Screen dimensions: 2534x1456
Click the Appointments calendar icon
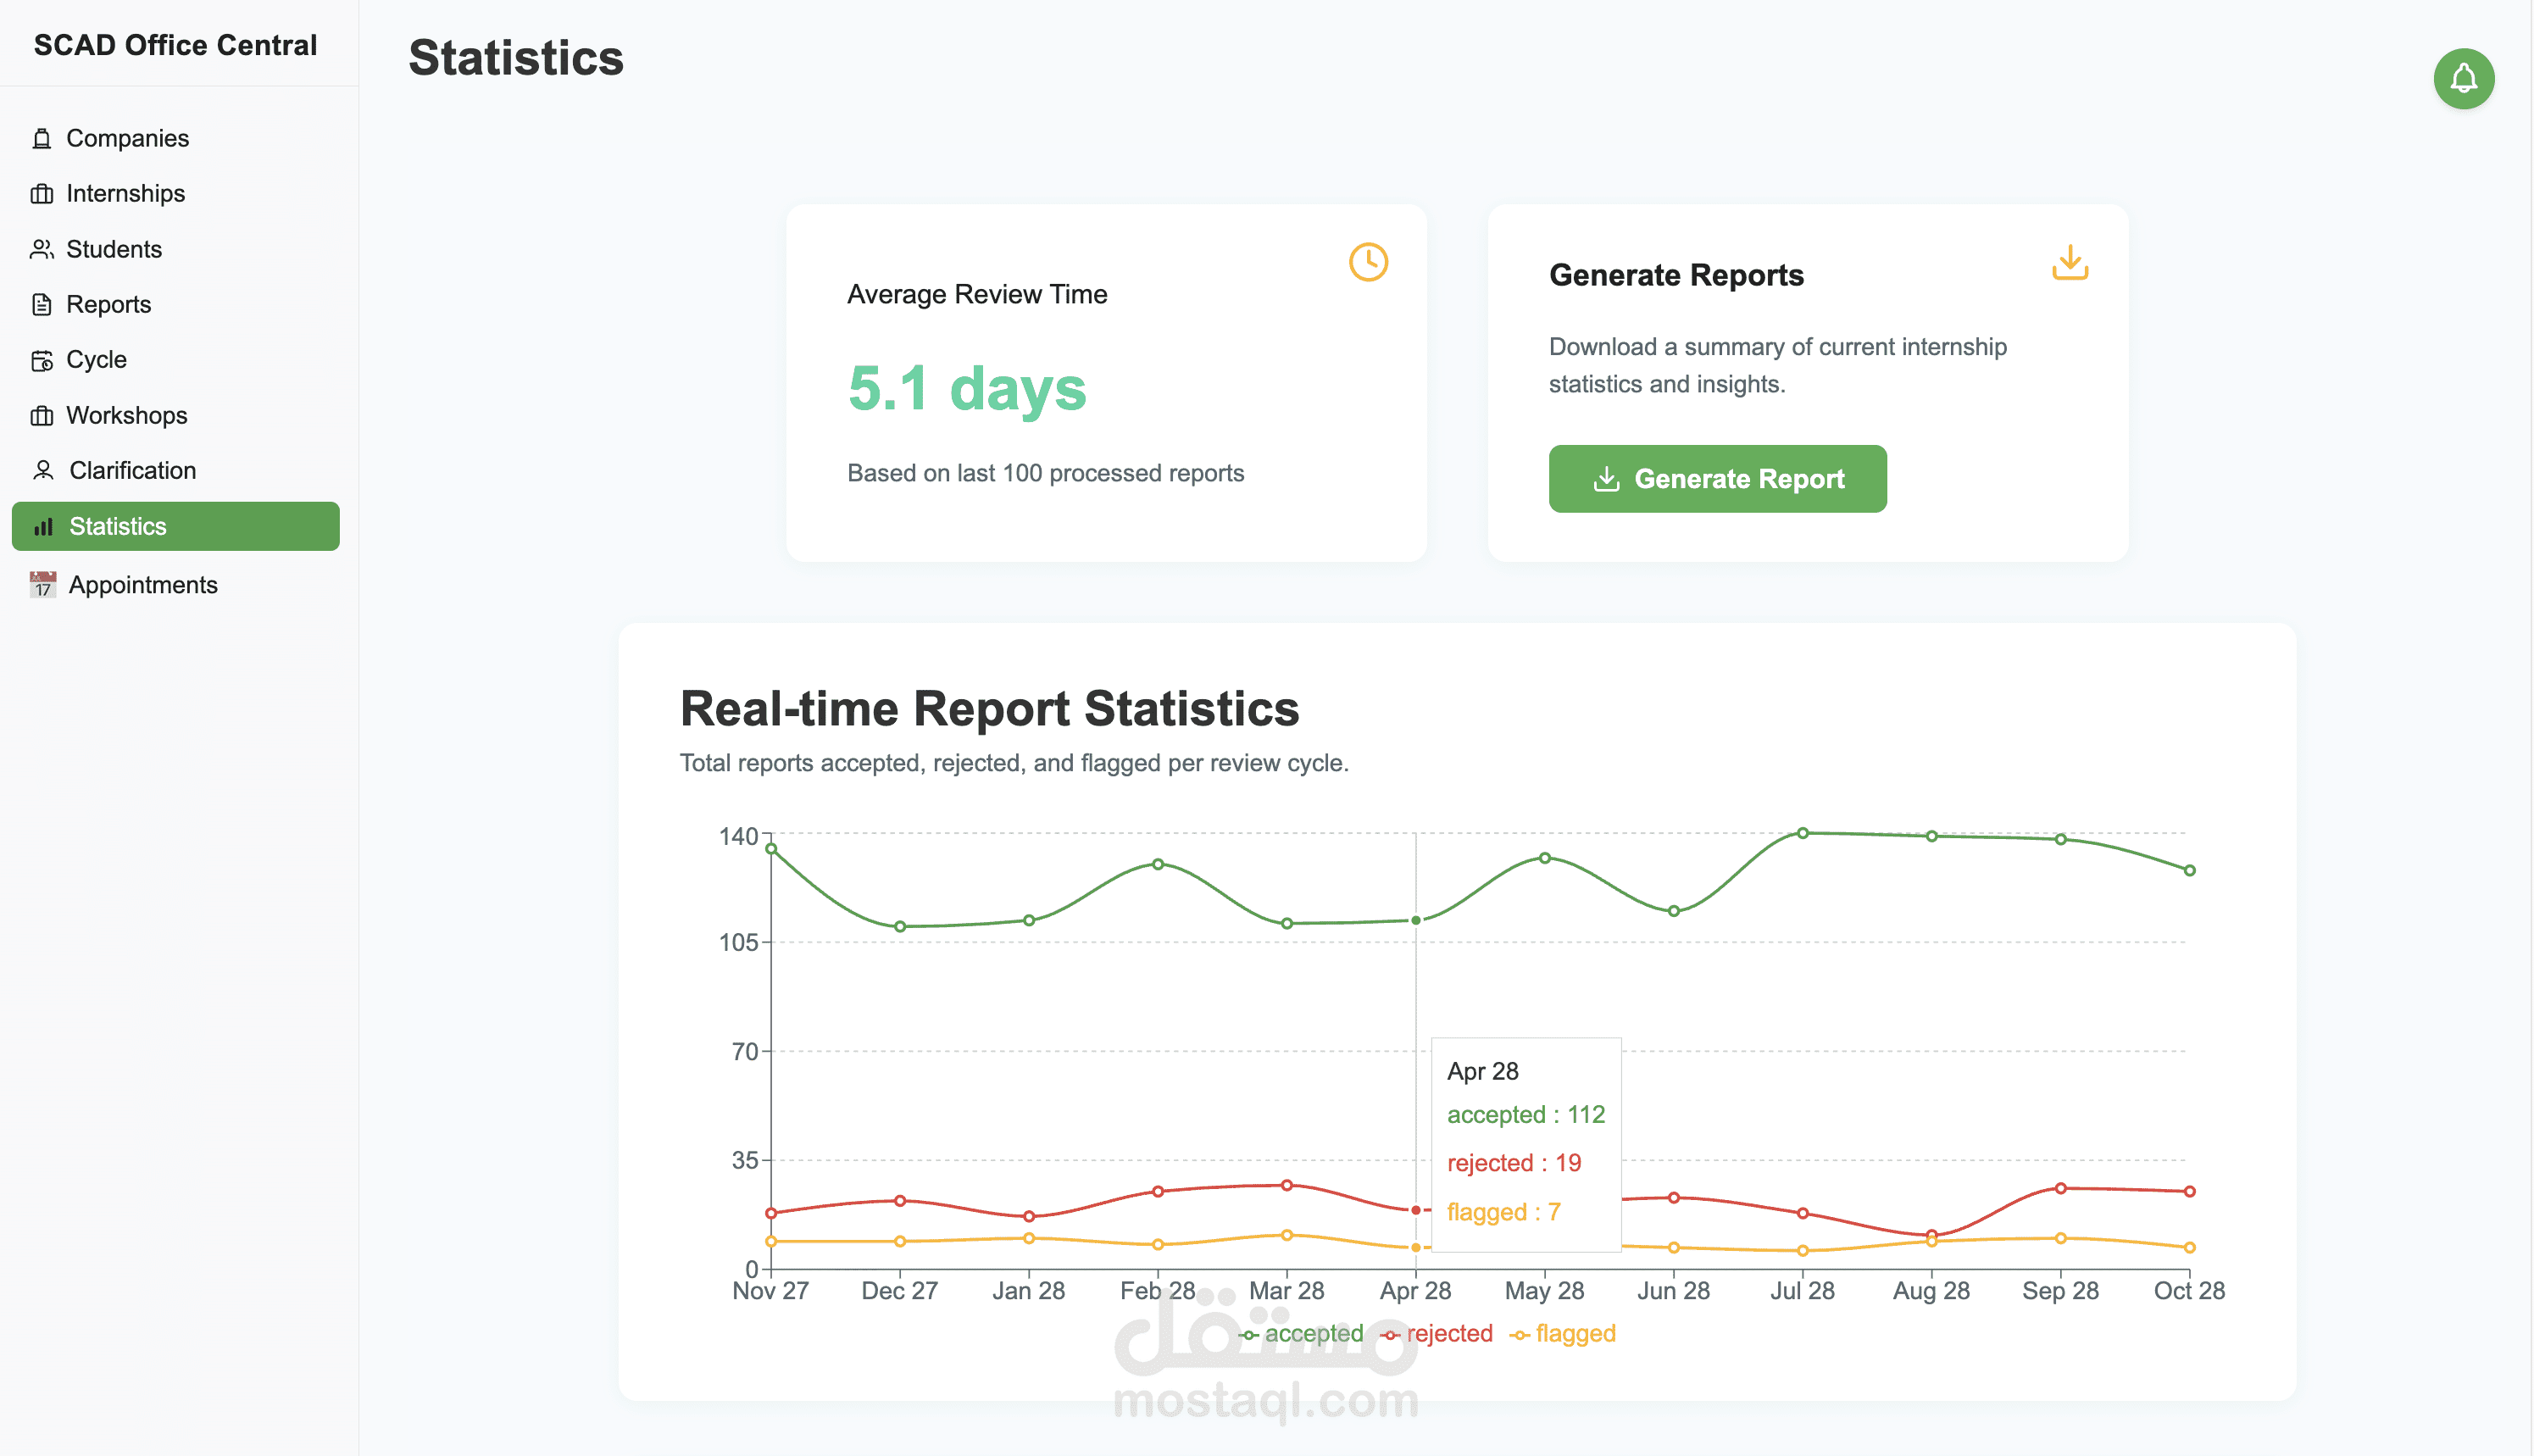tap(43, 585)
